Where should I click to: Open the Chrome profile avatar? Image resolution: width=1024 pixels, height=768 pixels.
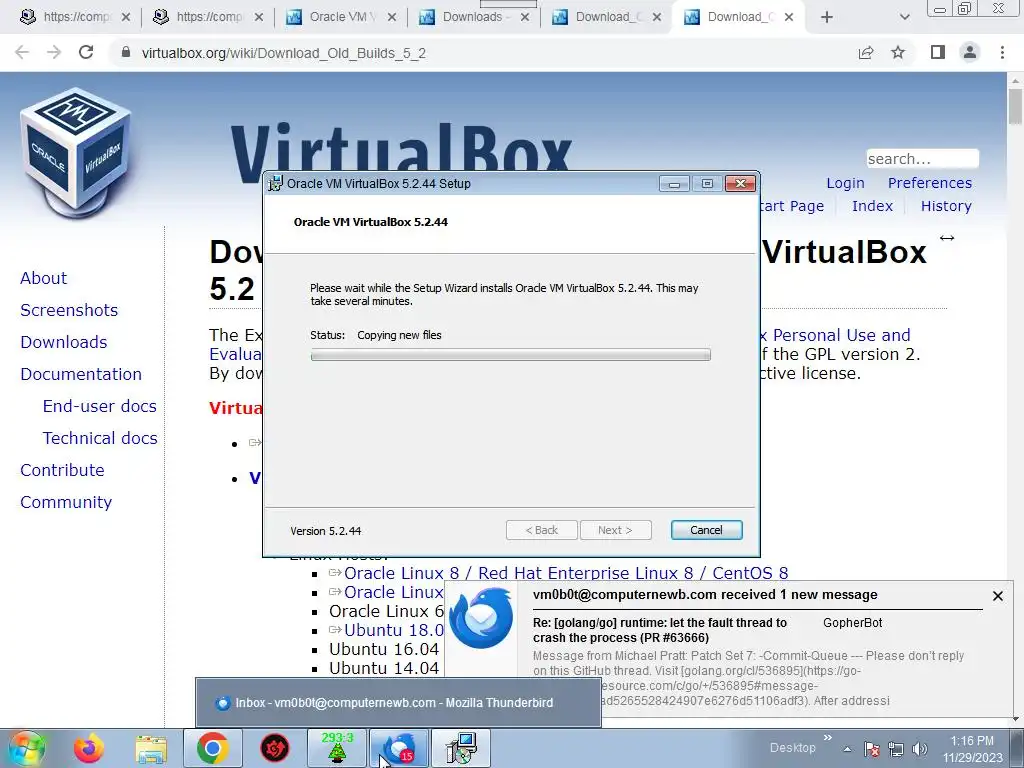coord(970,53)
